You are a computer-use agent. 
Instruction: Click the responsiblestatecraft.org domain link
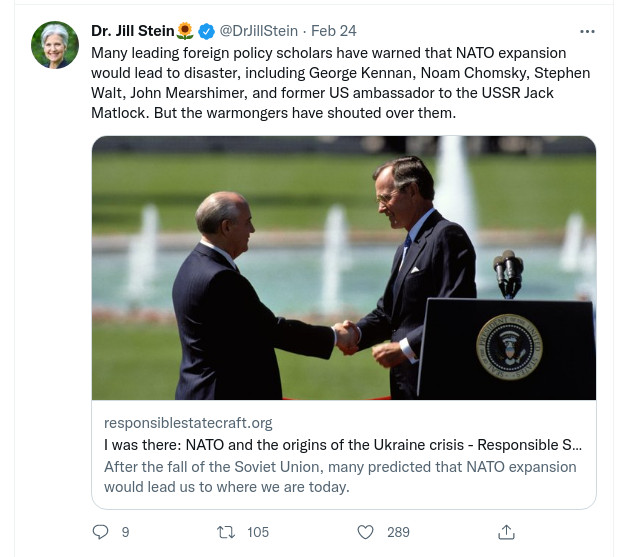tap(188, 423)
